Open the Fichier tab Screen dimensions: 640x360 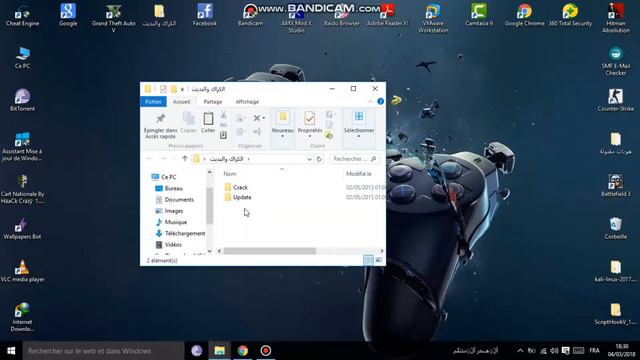pos(153,101)
